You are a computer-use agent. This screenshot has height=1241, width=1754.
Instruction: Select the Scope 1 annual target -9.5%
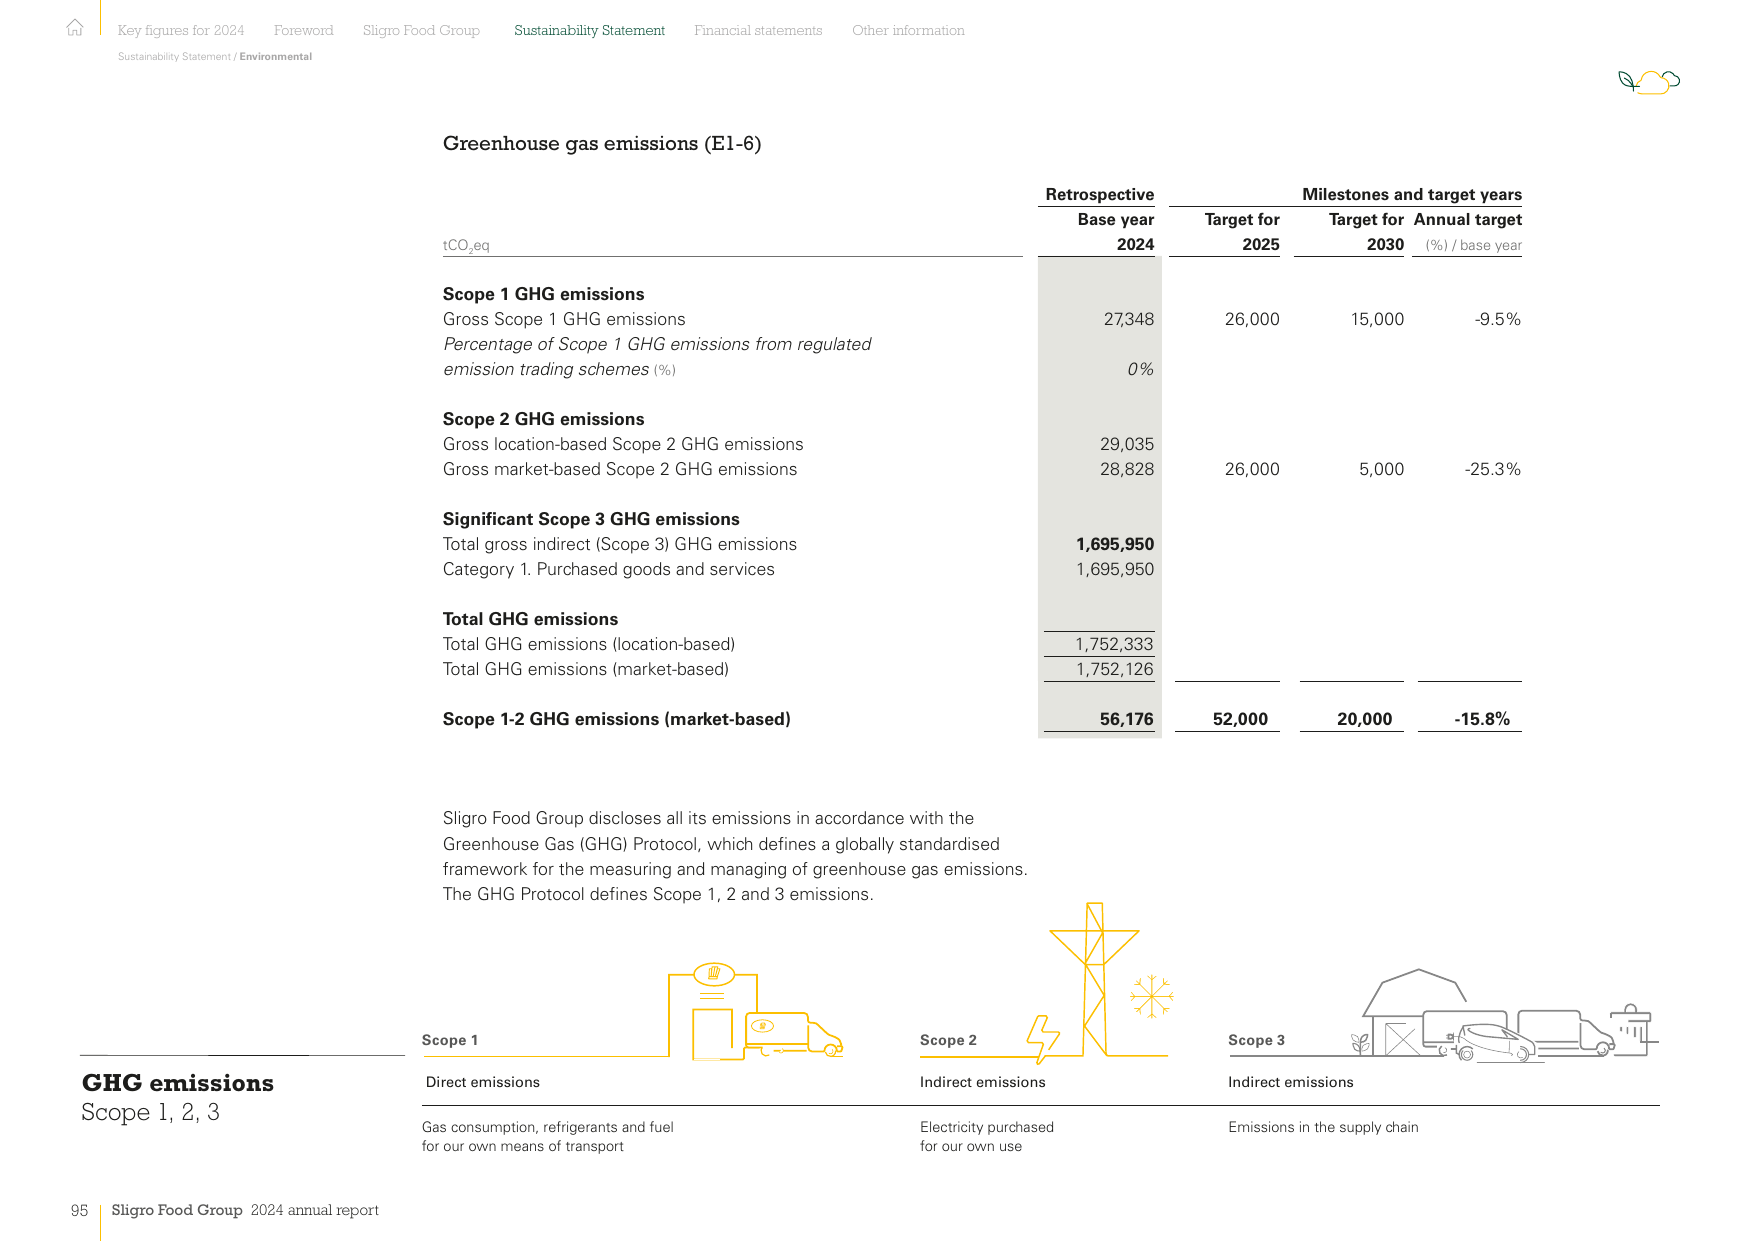1497,319
